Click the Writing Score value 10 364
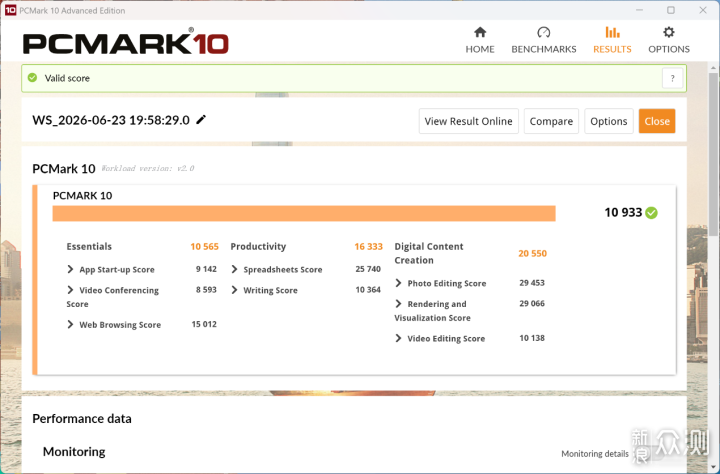Image resolution: width=720 pixels, height=474 pixels. click(368, 290)
